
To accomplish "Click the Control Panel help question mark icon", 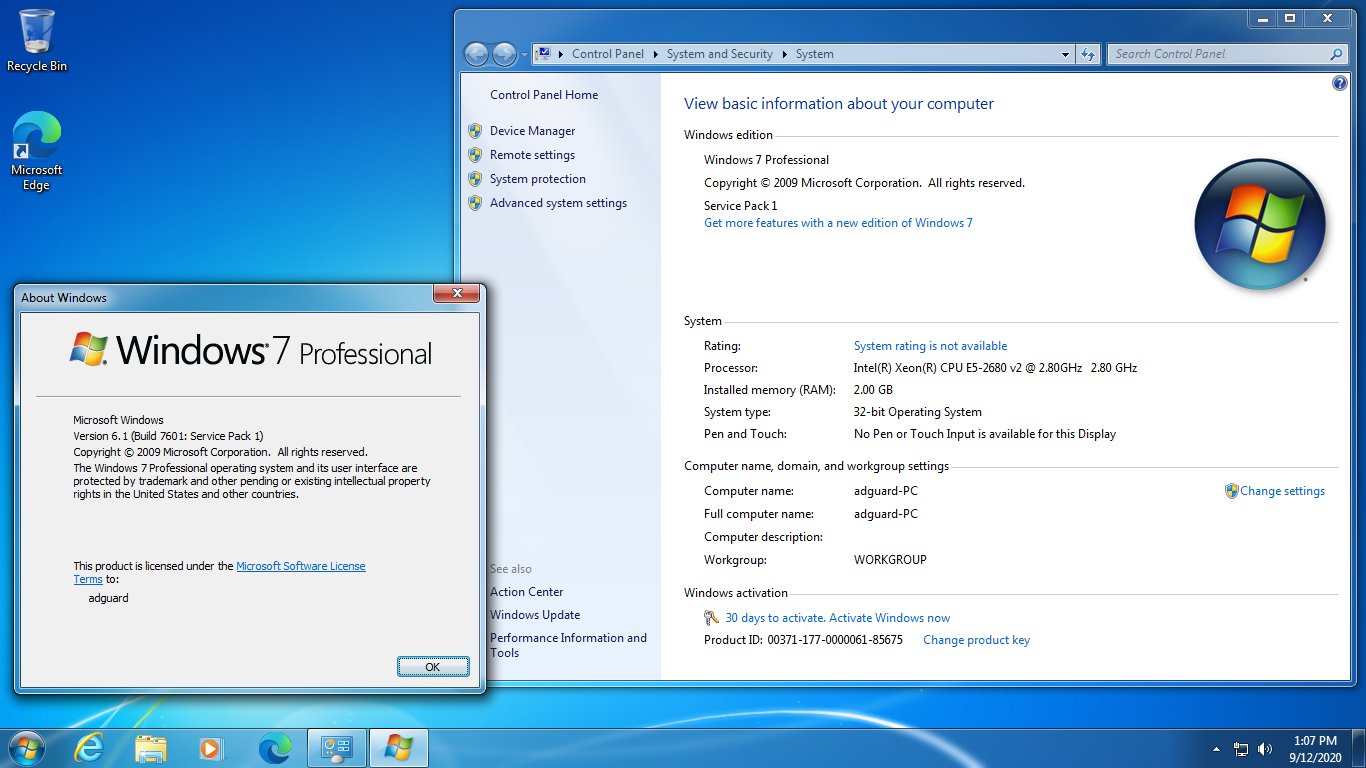I will (x=1340, y=84).
